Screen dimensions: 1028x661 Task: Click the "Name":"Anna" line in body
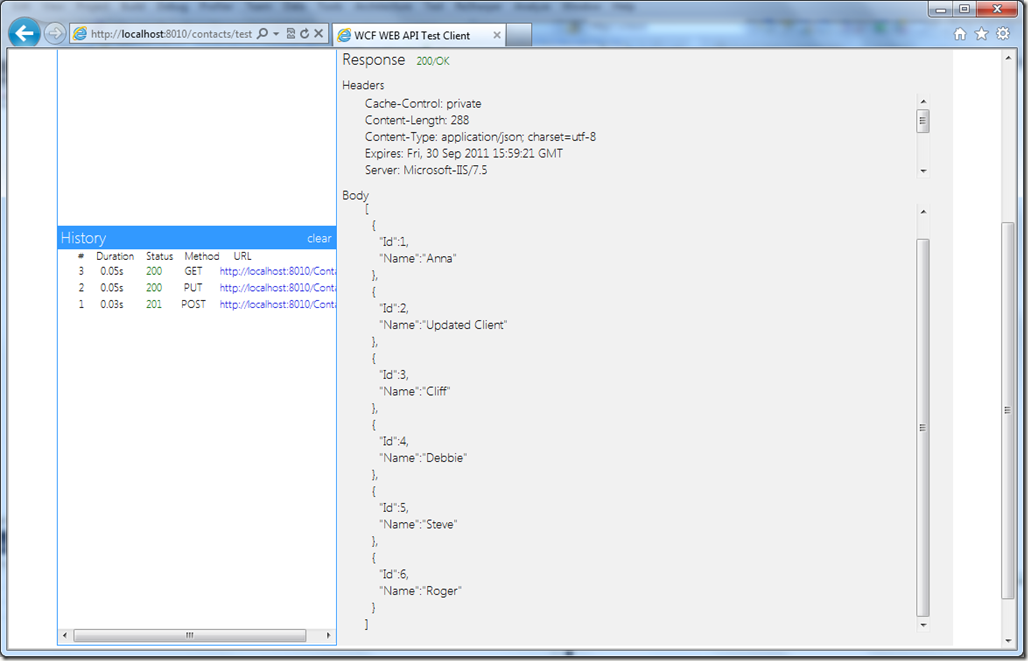[x=418, y=258]
